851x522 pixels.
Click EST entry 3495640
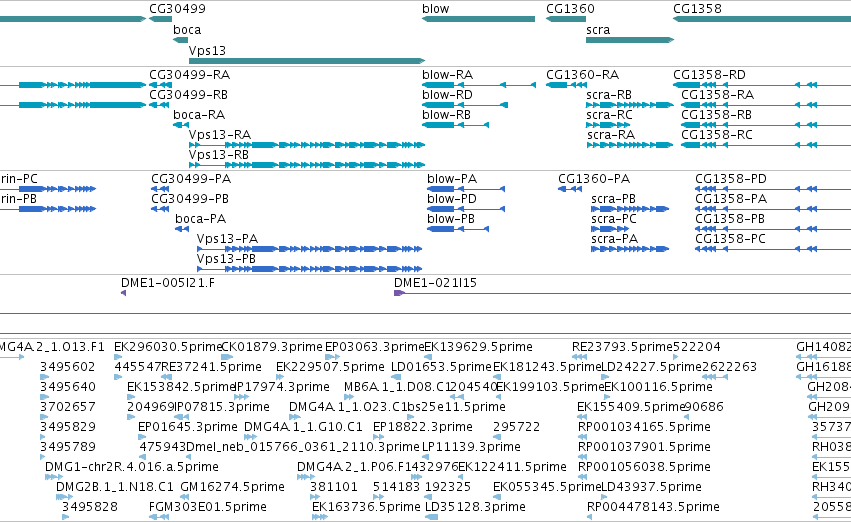pos(68,387)
